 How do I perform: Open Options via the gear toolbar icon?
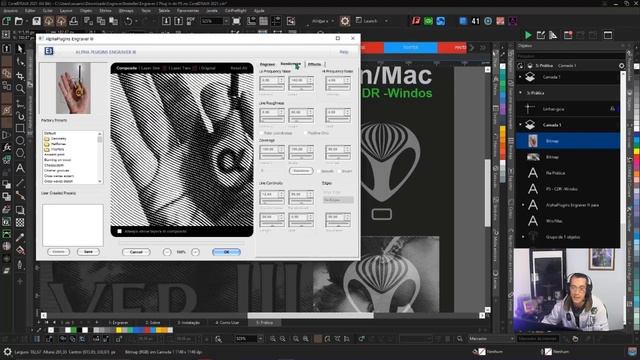(x=345, y=21)
